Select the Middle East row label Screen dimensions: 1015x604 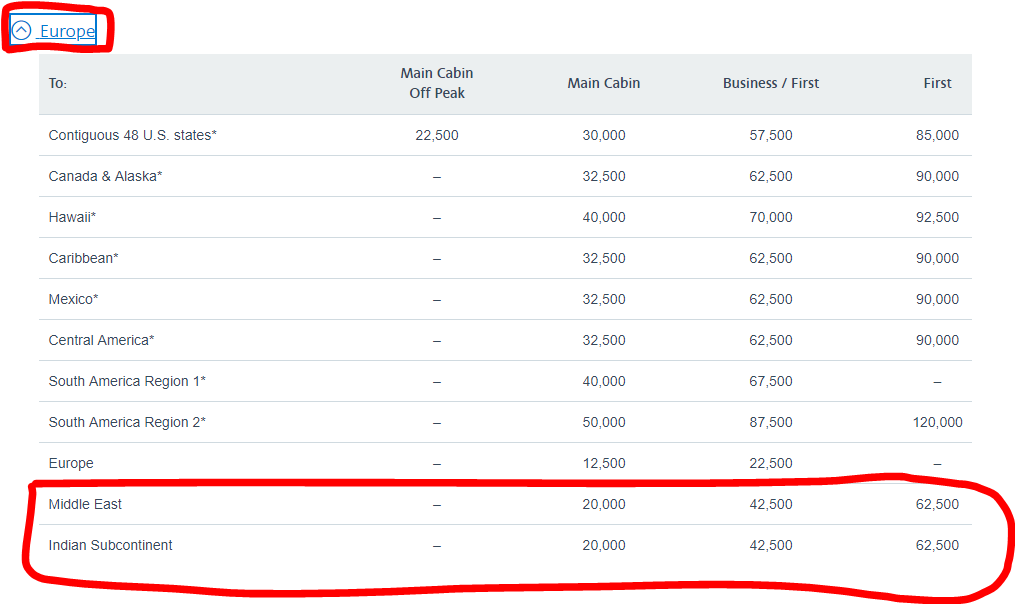pyautogui.click(x=85, y=504)
